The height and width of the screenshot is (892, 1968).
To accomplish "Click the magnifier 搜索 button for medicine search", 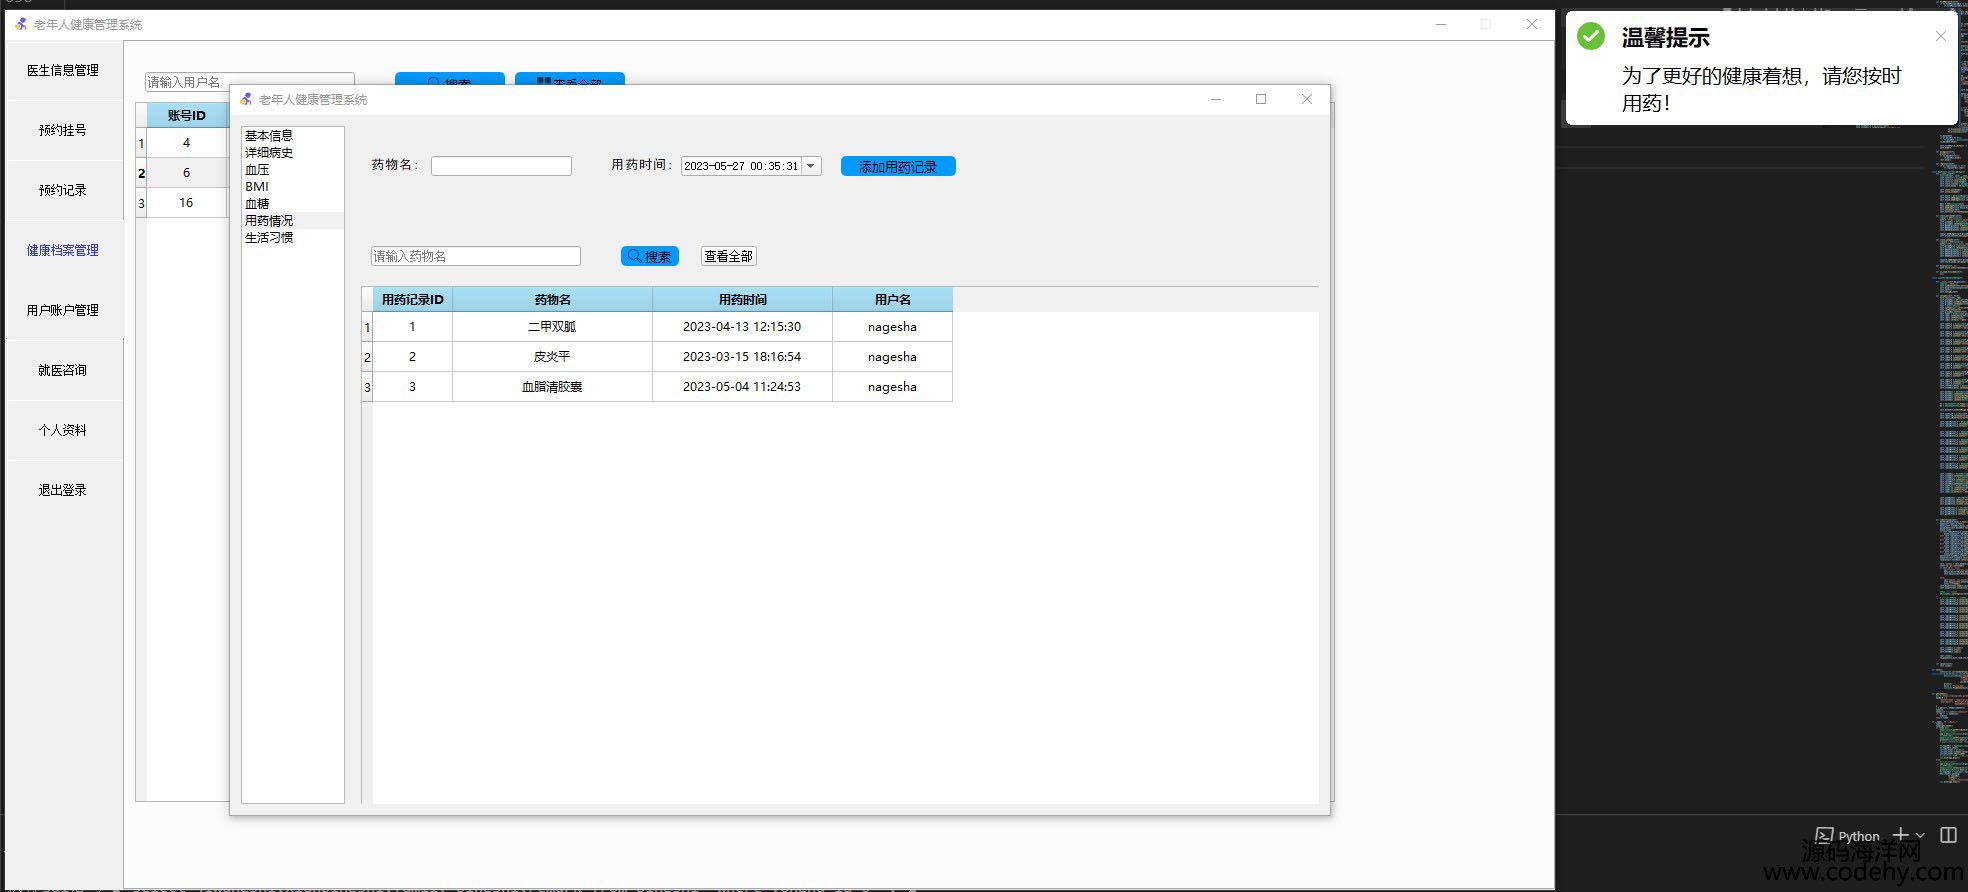I will [x=649, y=256].
